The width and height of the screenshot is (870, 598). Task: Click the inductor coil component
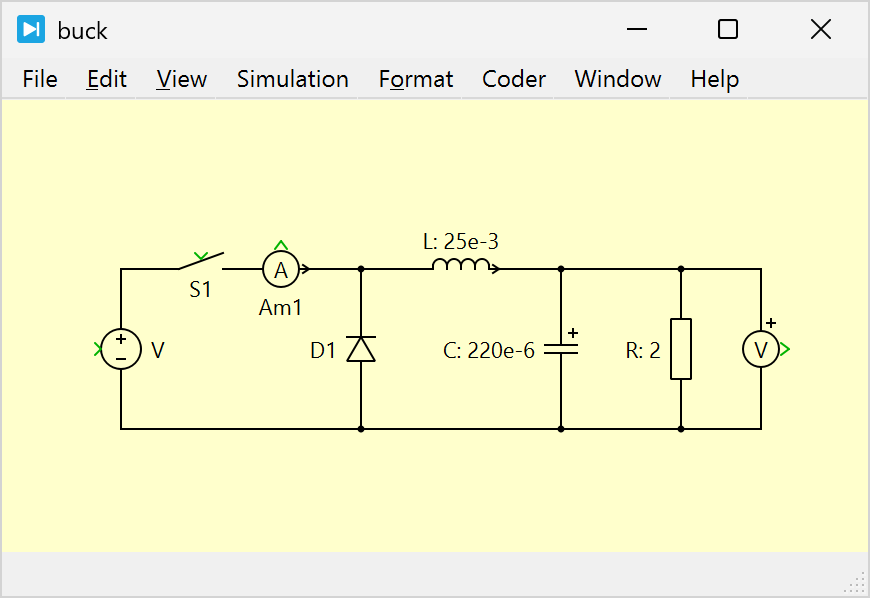pyautogui.click(x=461, y=266)
